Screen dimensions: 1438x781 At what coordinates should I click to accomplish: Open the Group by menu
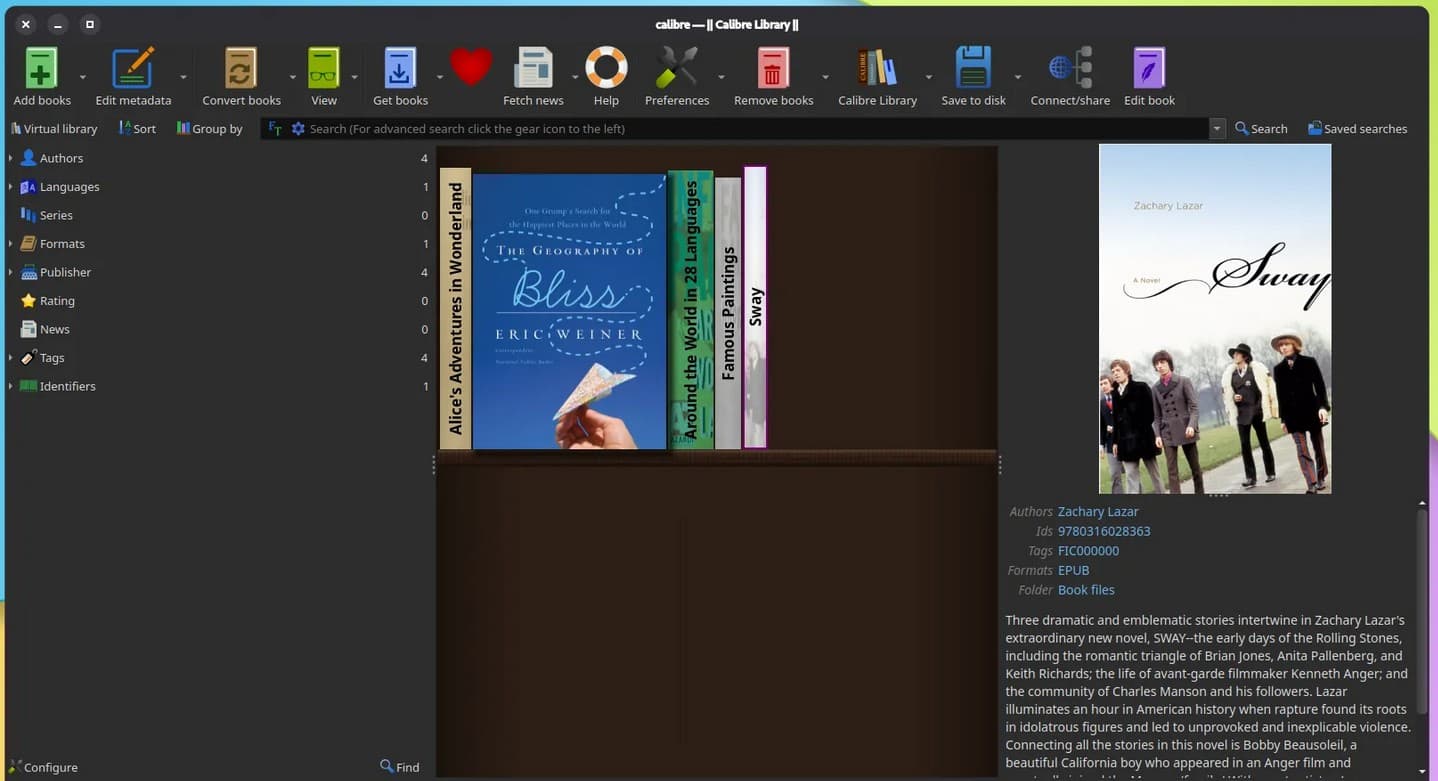pyautogui.click(x=209, y=129)
